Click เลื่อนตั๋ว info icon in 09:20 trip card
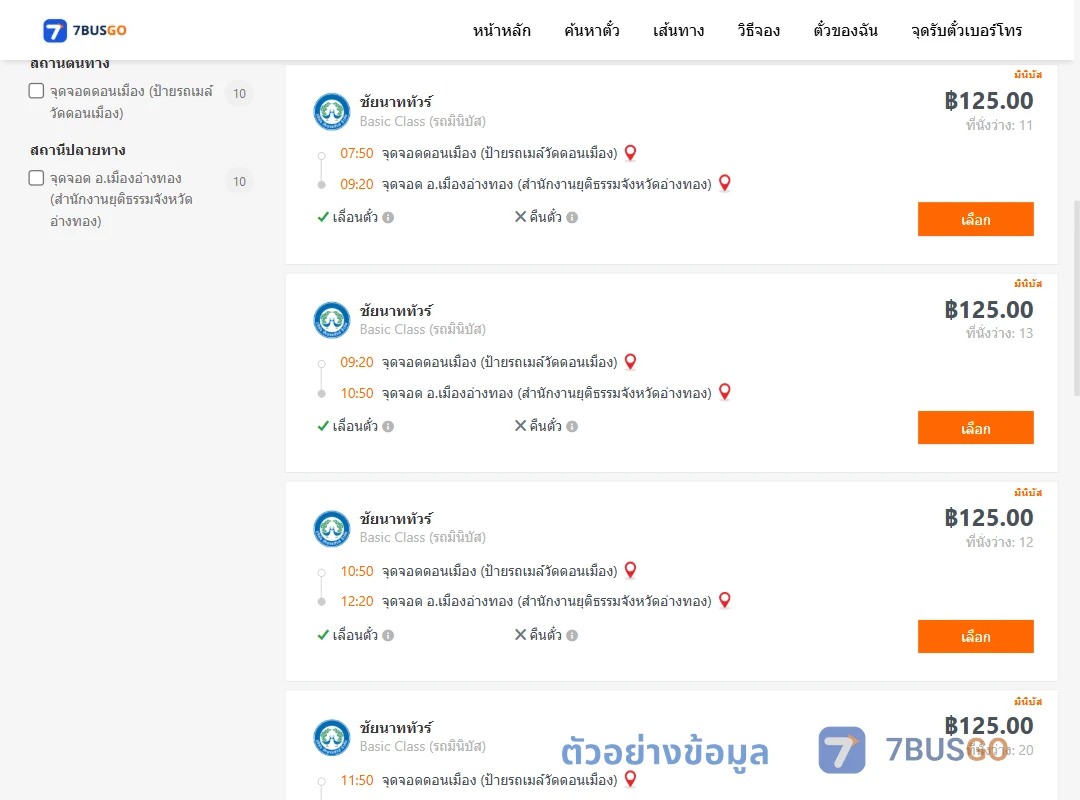Image resolution: width=1080 pixels, height=800 pixels. 388,427
